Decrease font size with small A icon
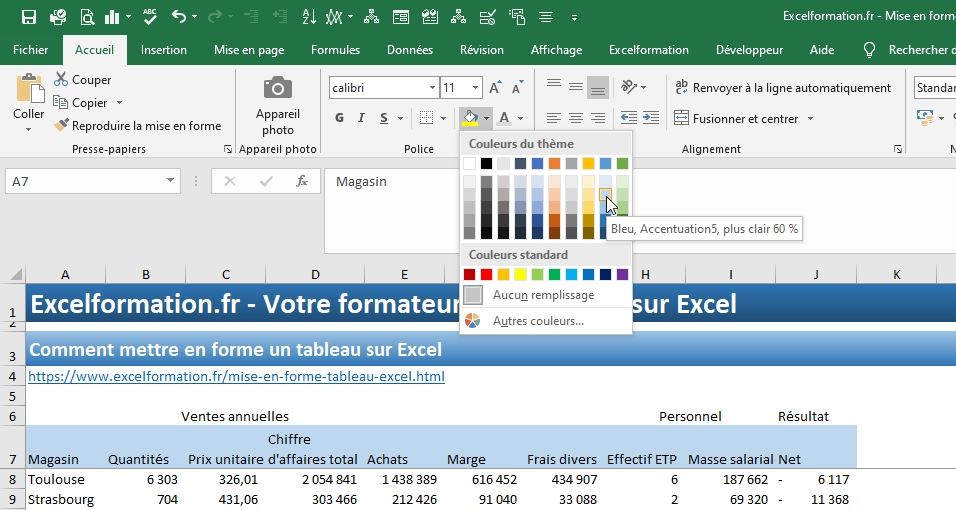Viewport: 956px width, 510px height. click(517, 87)
